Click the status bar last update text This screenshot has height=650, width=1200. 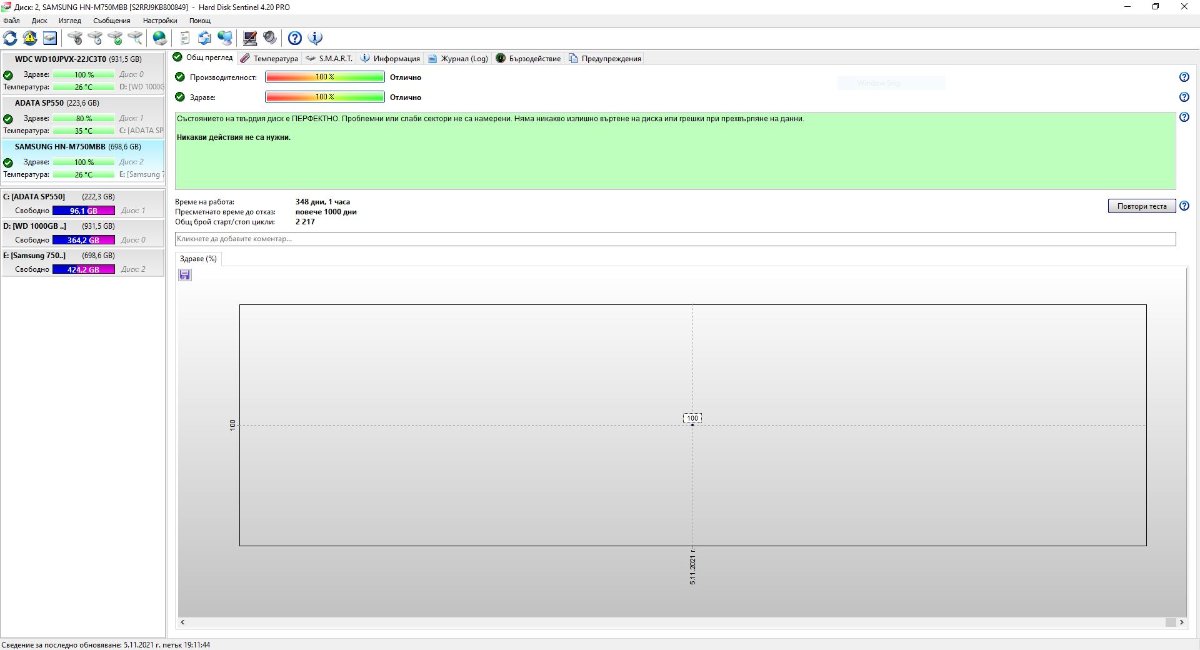pyautogui.click(x=106, y=644)
